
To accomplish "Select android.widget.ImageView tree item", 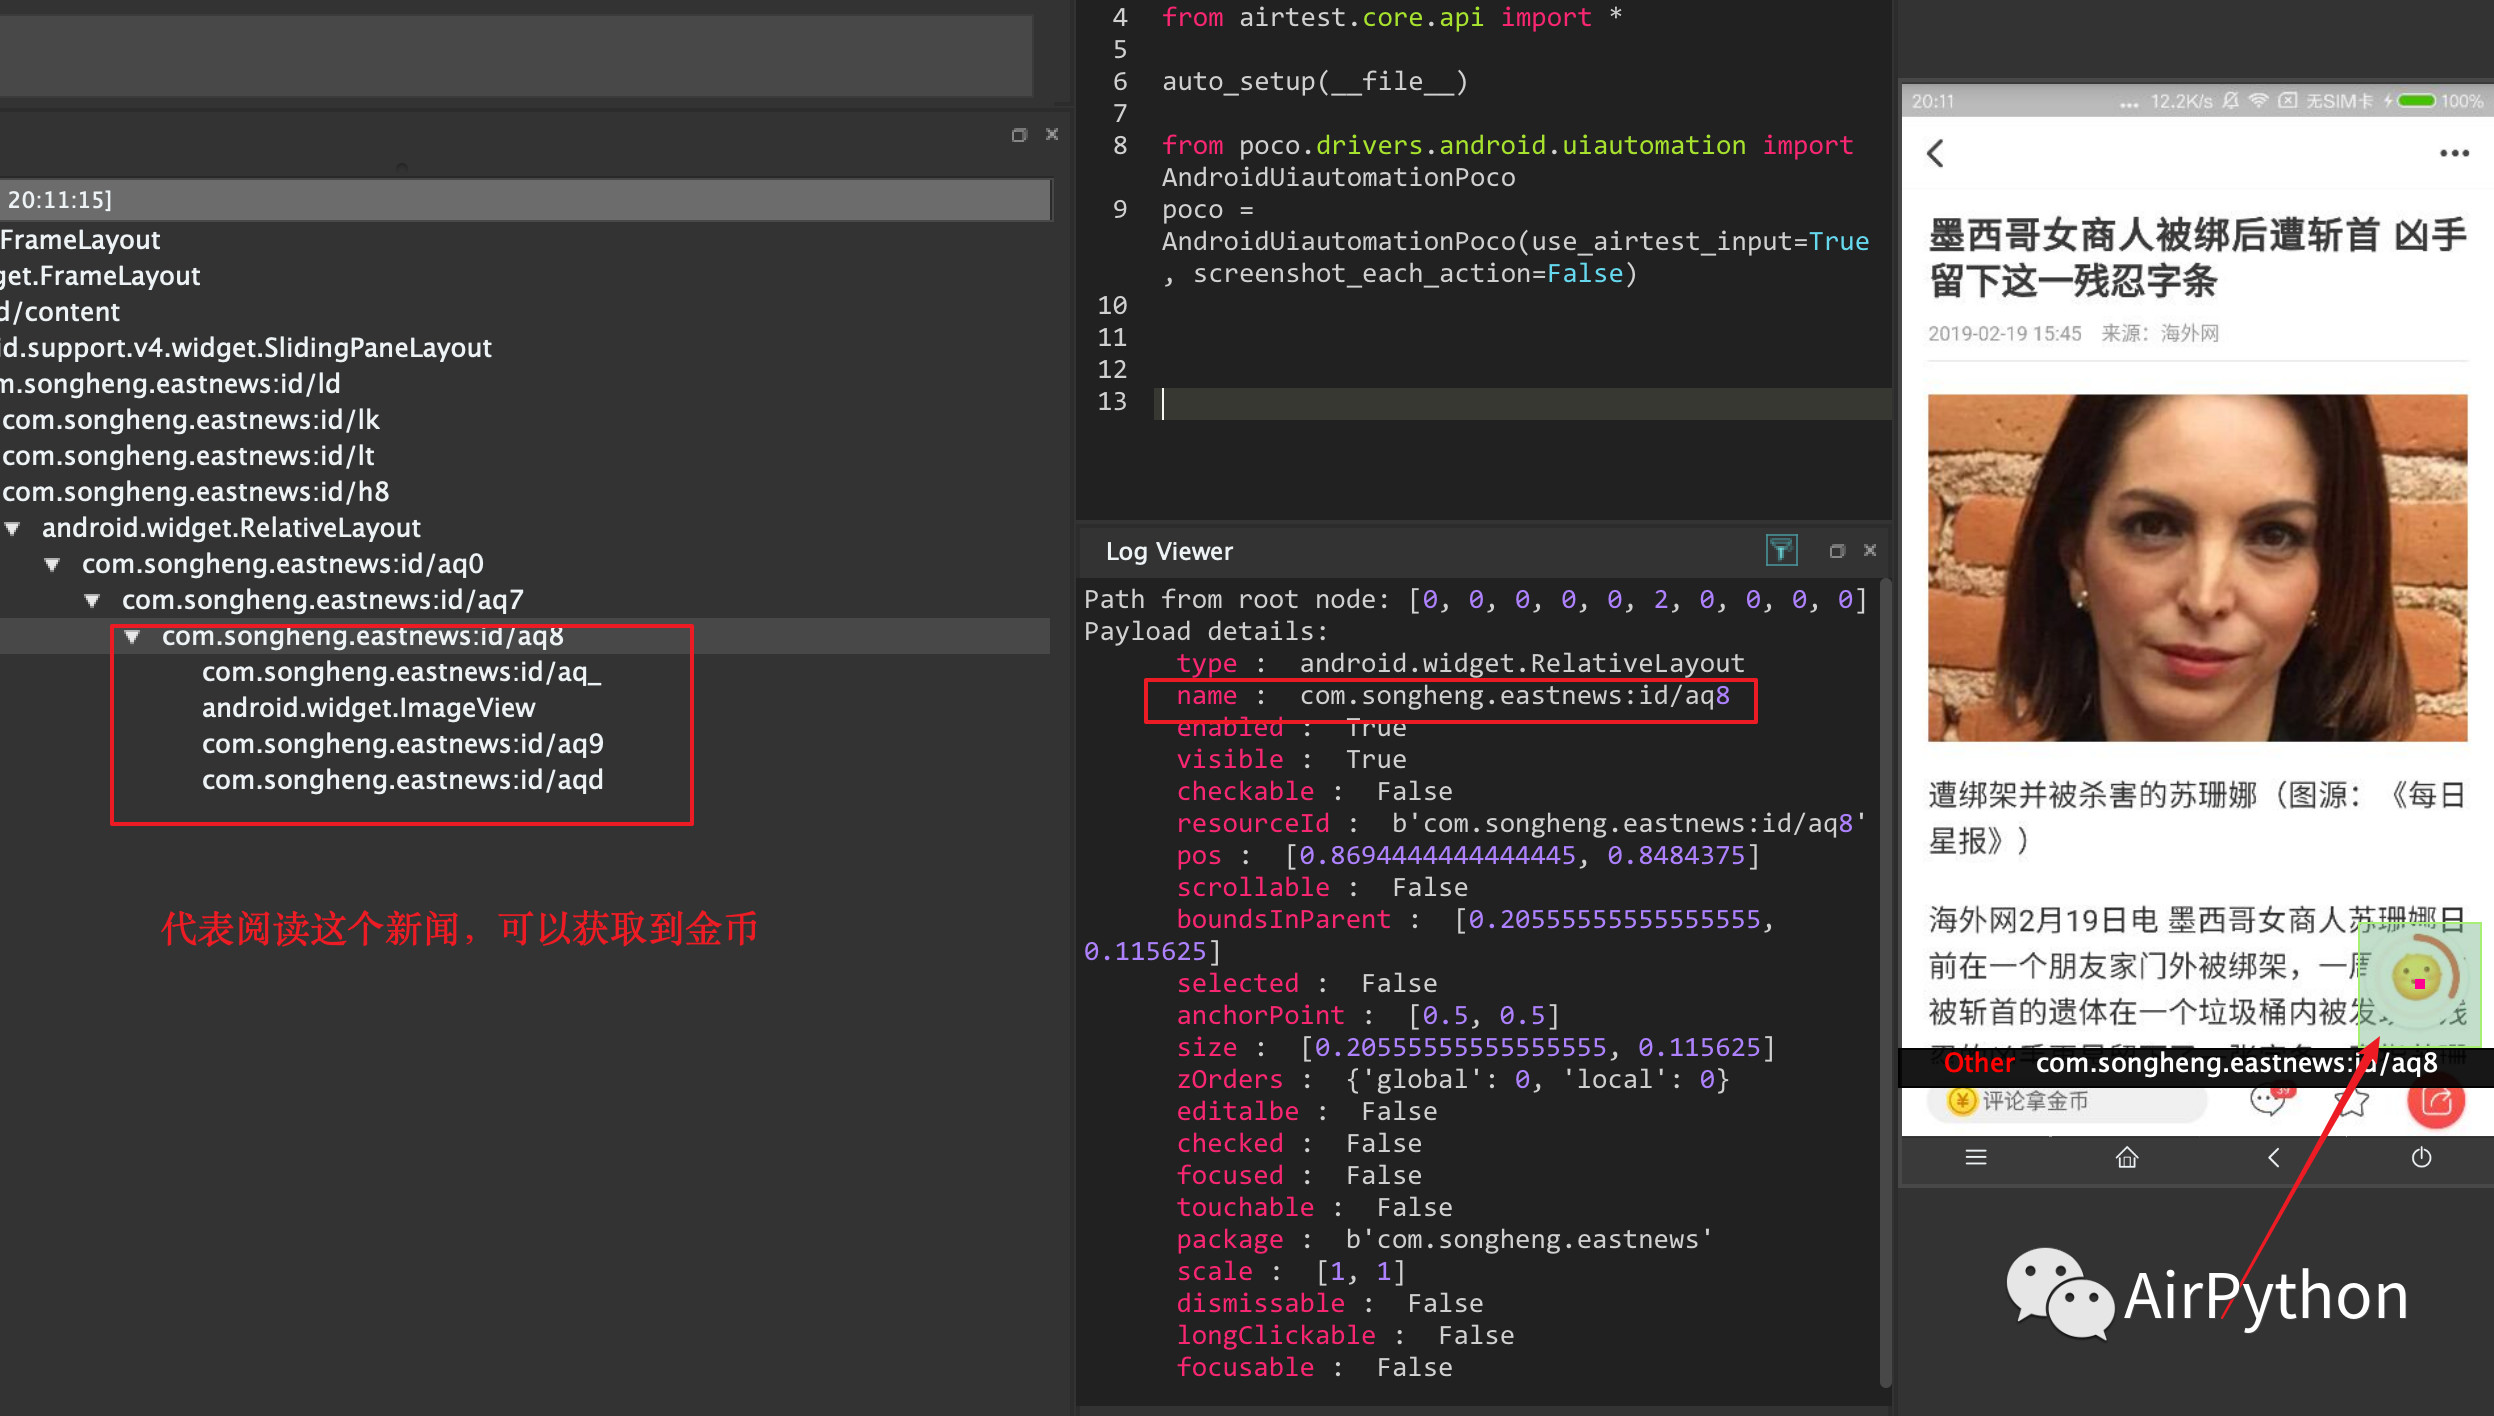I will pos(368,708).
